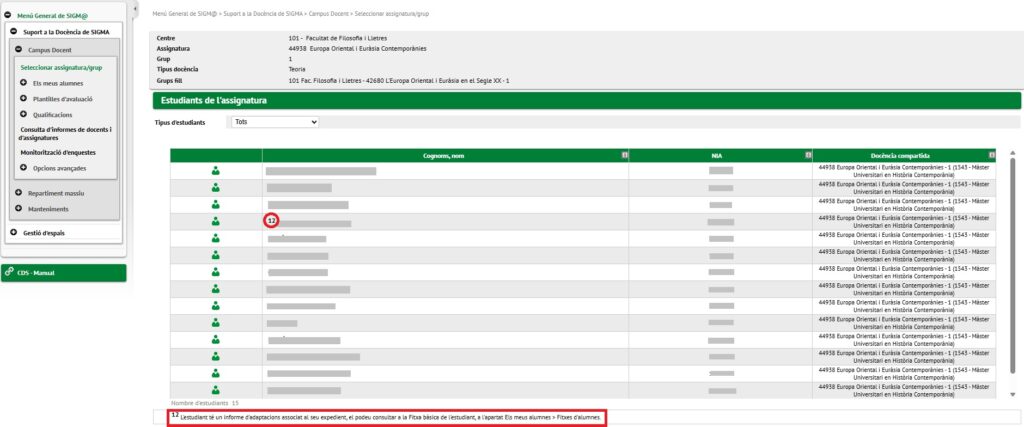Screen dimensions: 1024x427
Task: Click the student icon in the first table row
Action: click(x=216, y=171)
